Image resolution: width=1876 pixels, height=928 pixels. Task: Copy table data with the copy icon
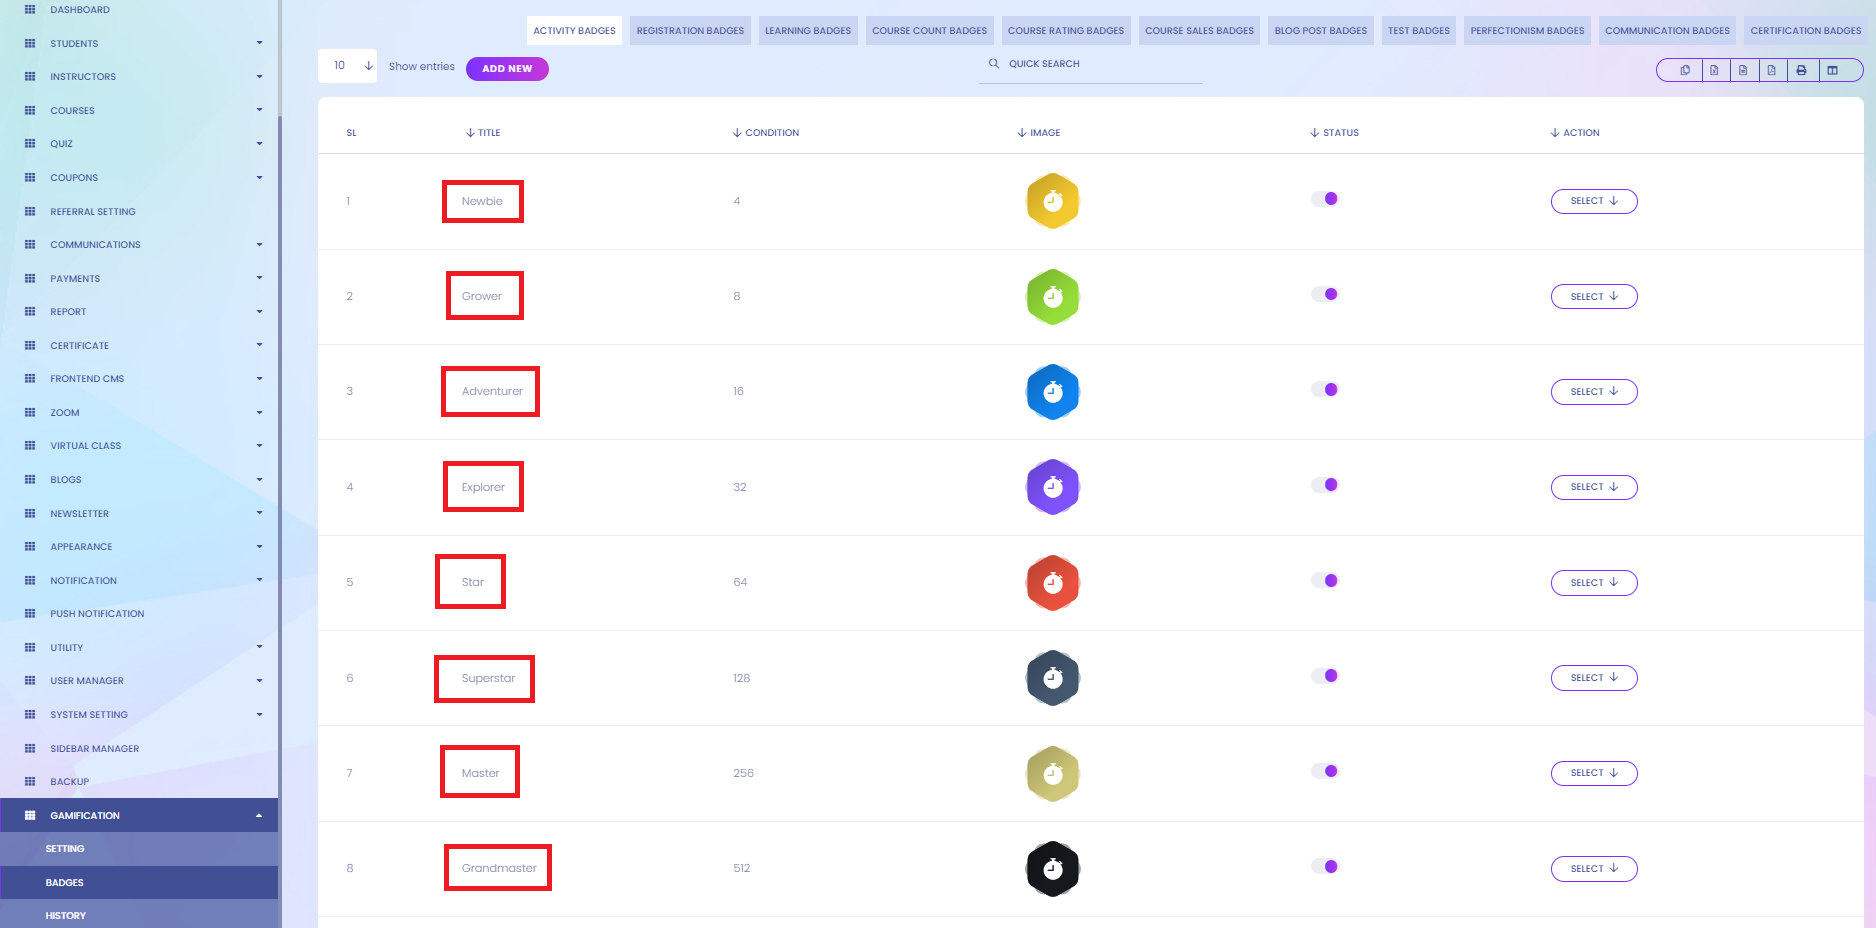pos(1685,70)
